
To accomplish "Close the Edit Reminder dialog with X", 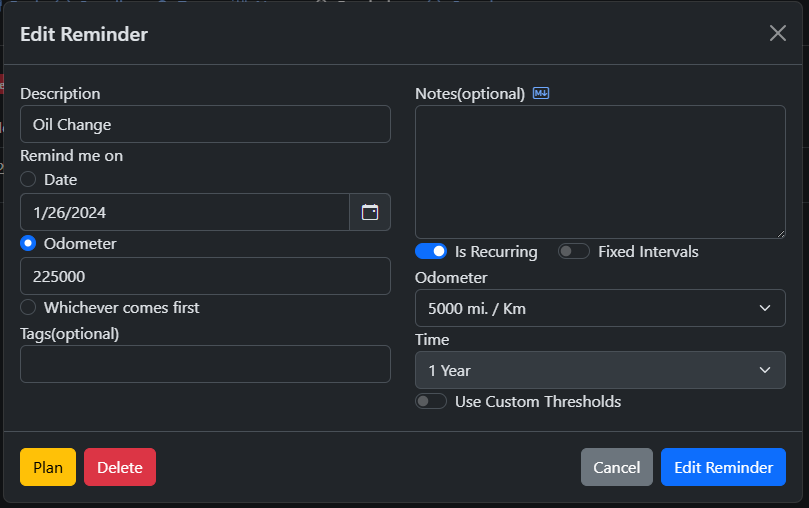I will pyautogui.click(x=777, y=33).
